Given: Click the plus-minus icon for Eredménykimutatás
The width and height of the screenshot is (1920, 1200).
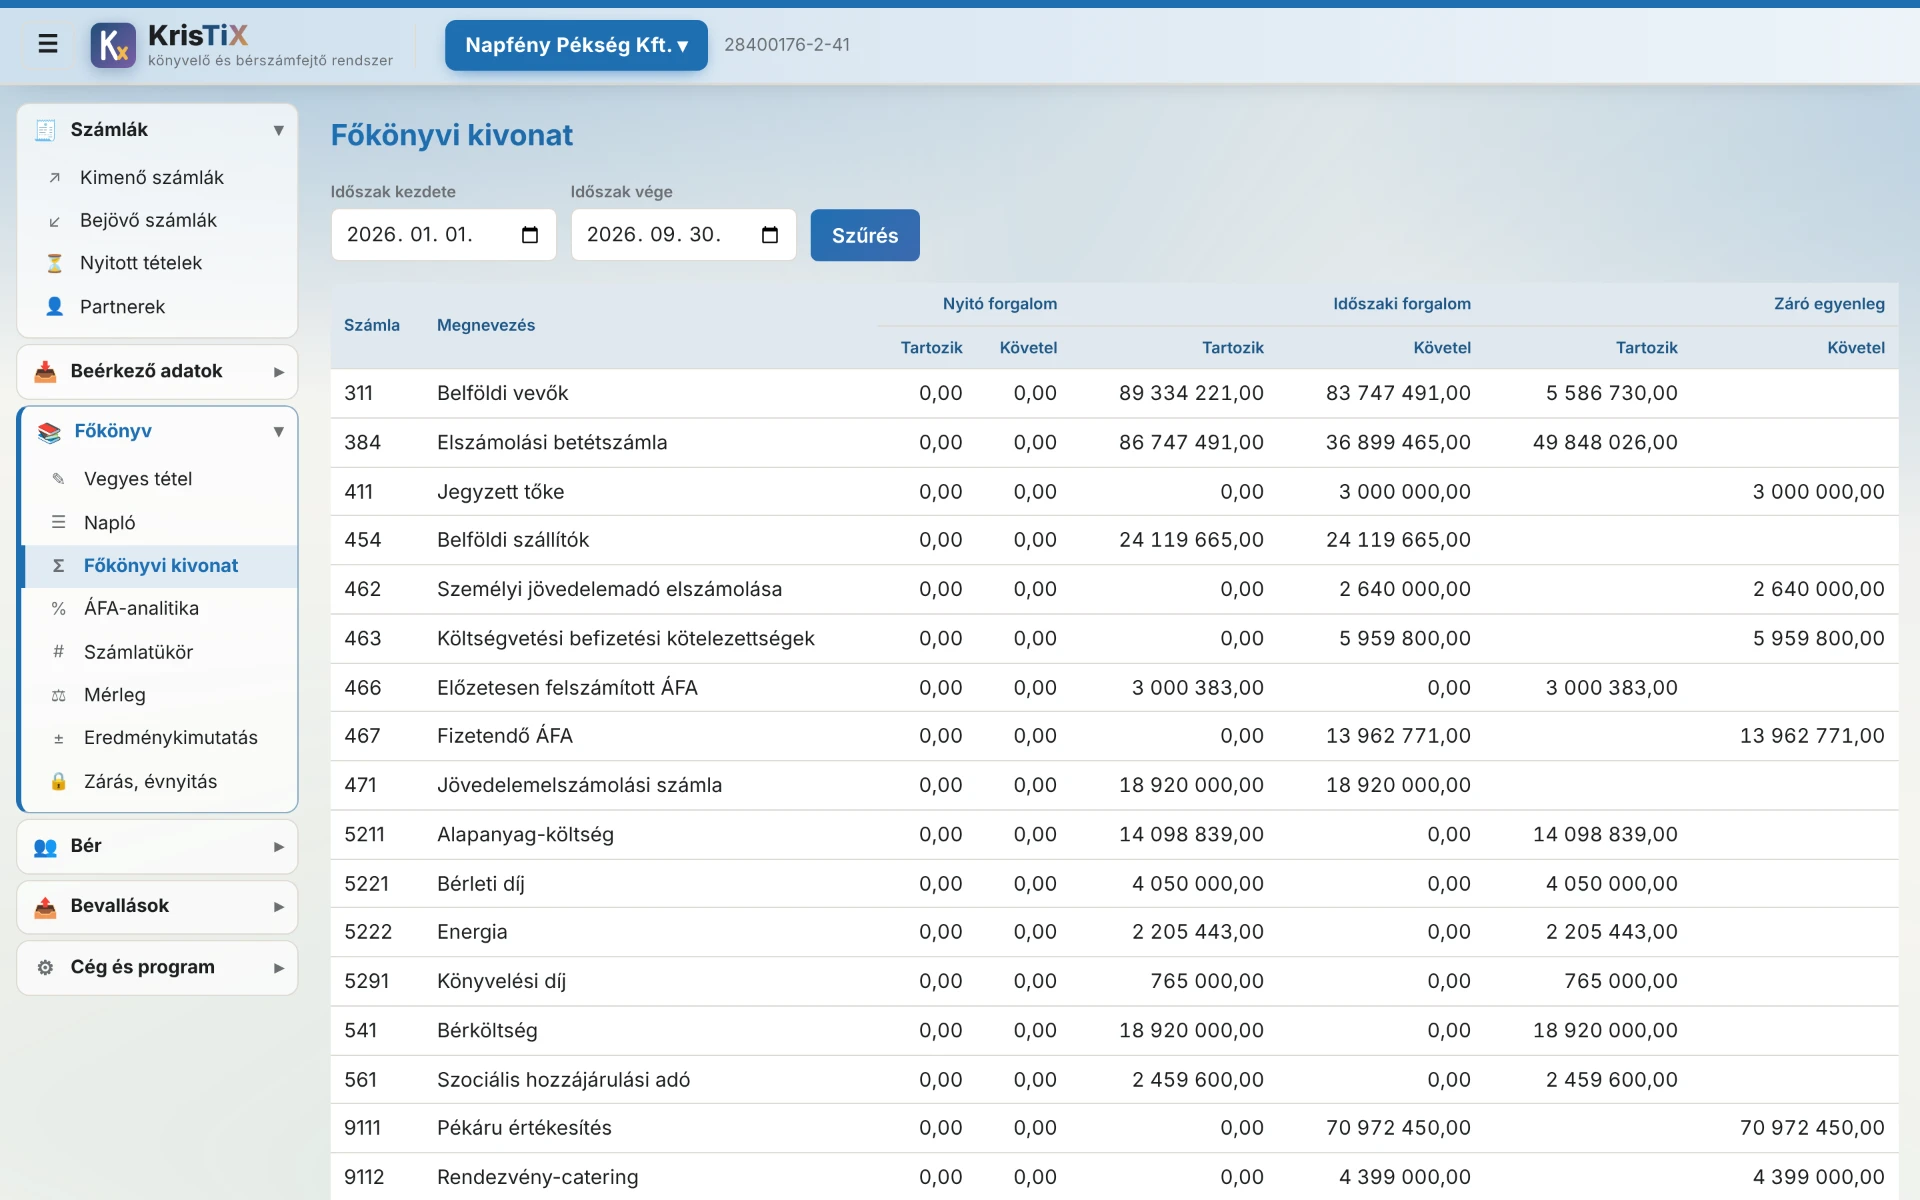Looking at the screenshot, I should pos(59,738).
